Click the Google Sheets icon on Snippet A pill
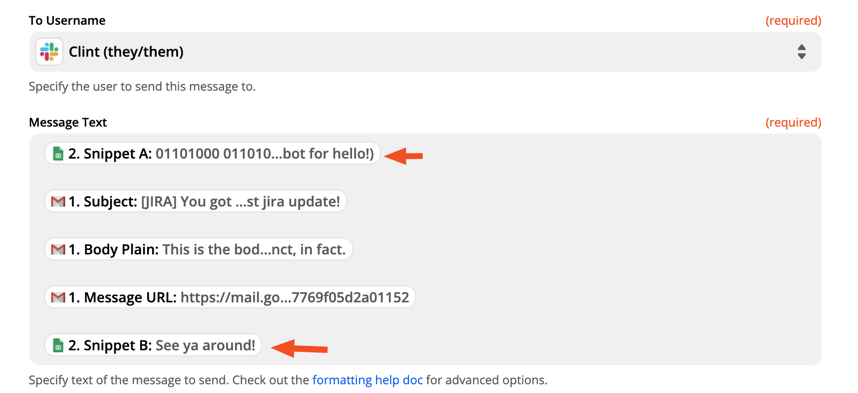 point(58,154)
